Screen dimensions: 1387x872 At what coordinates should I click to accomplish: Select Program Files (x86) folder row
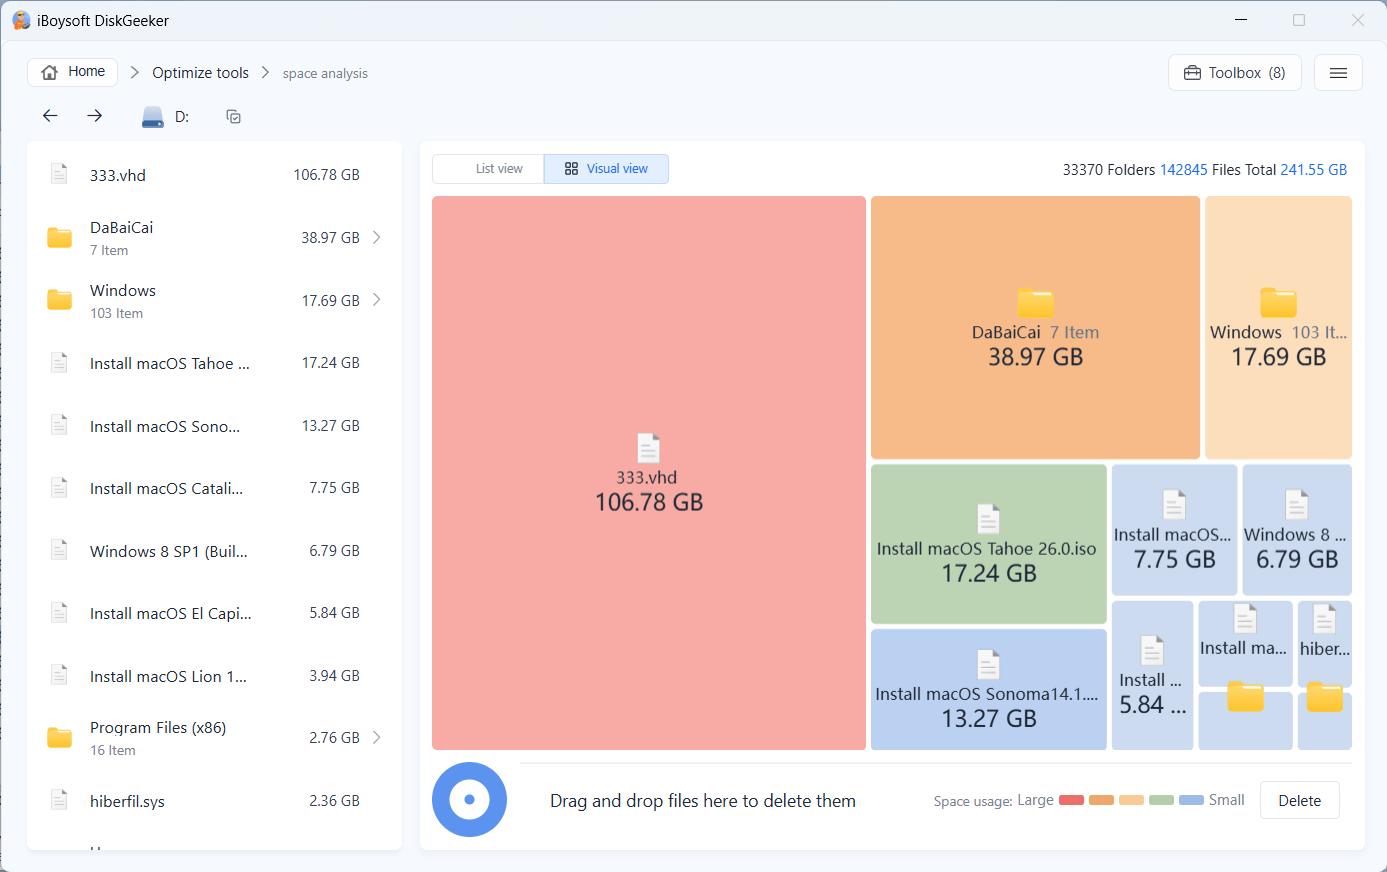(214, 738)
